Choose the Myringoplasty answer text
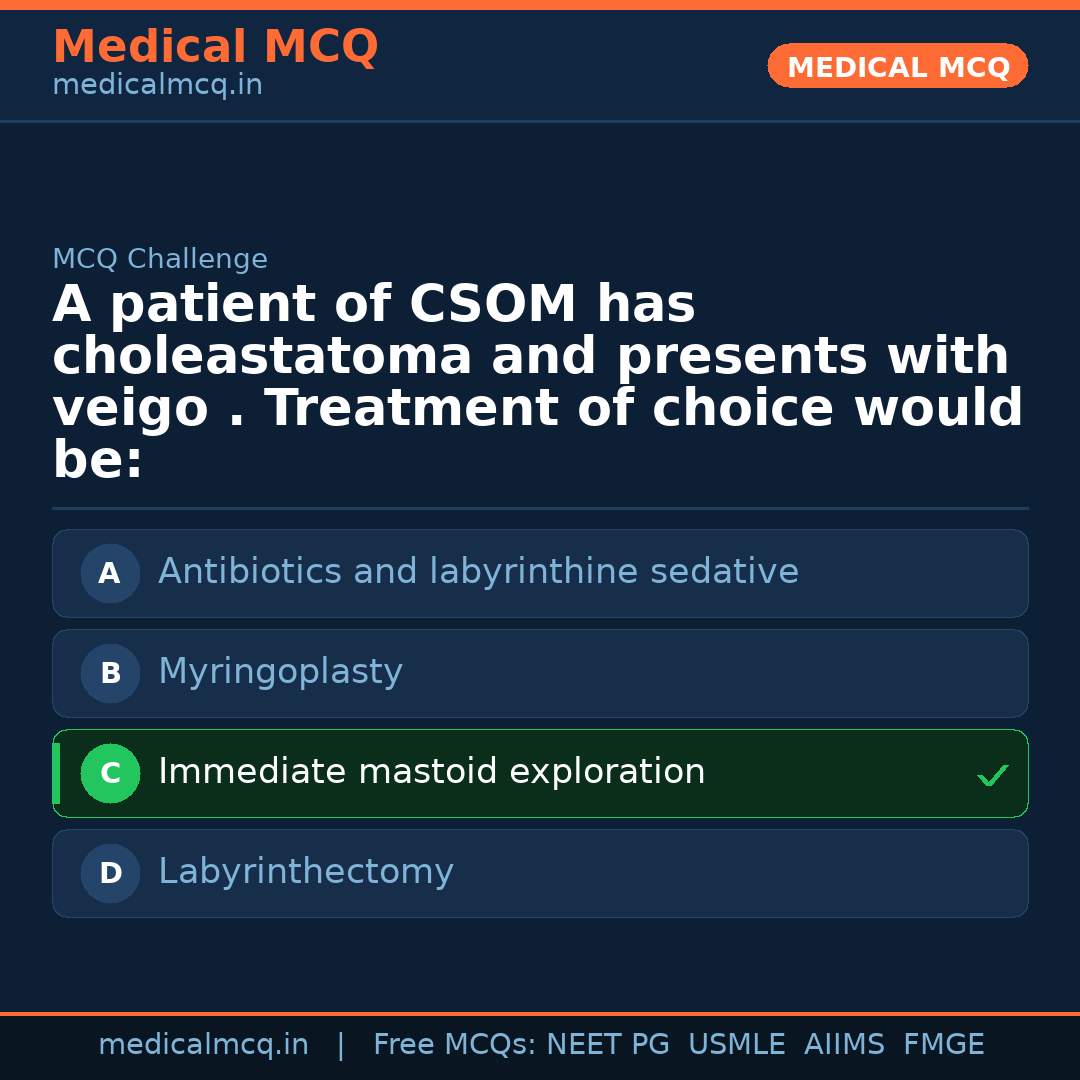Screen dimensions: 1080x1080 coord(280,672)
